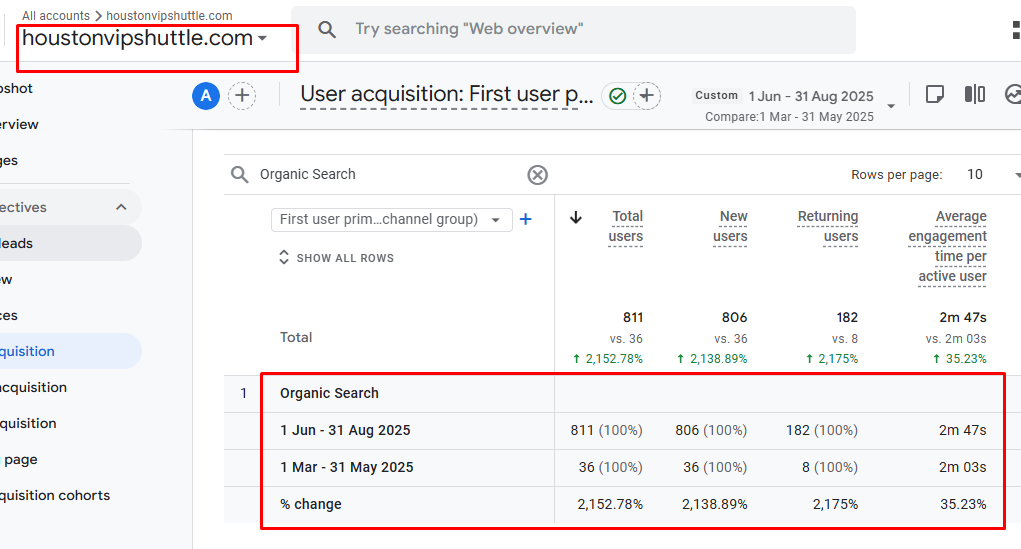Open the First user primary channel group dropdown
The width and height of the screenshot is (1021, 549).
click(391, 220)
